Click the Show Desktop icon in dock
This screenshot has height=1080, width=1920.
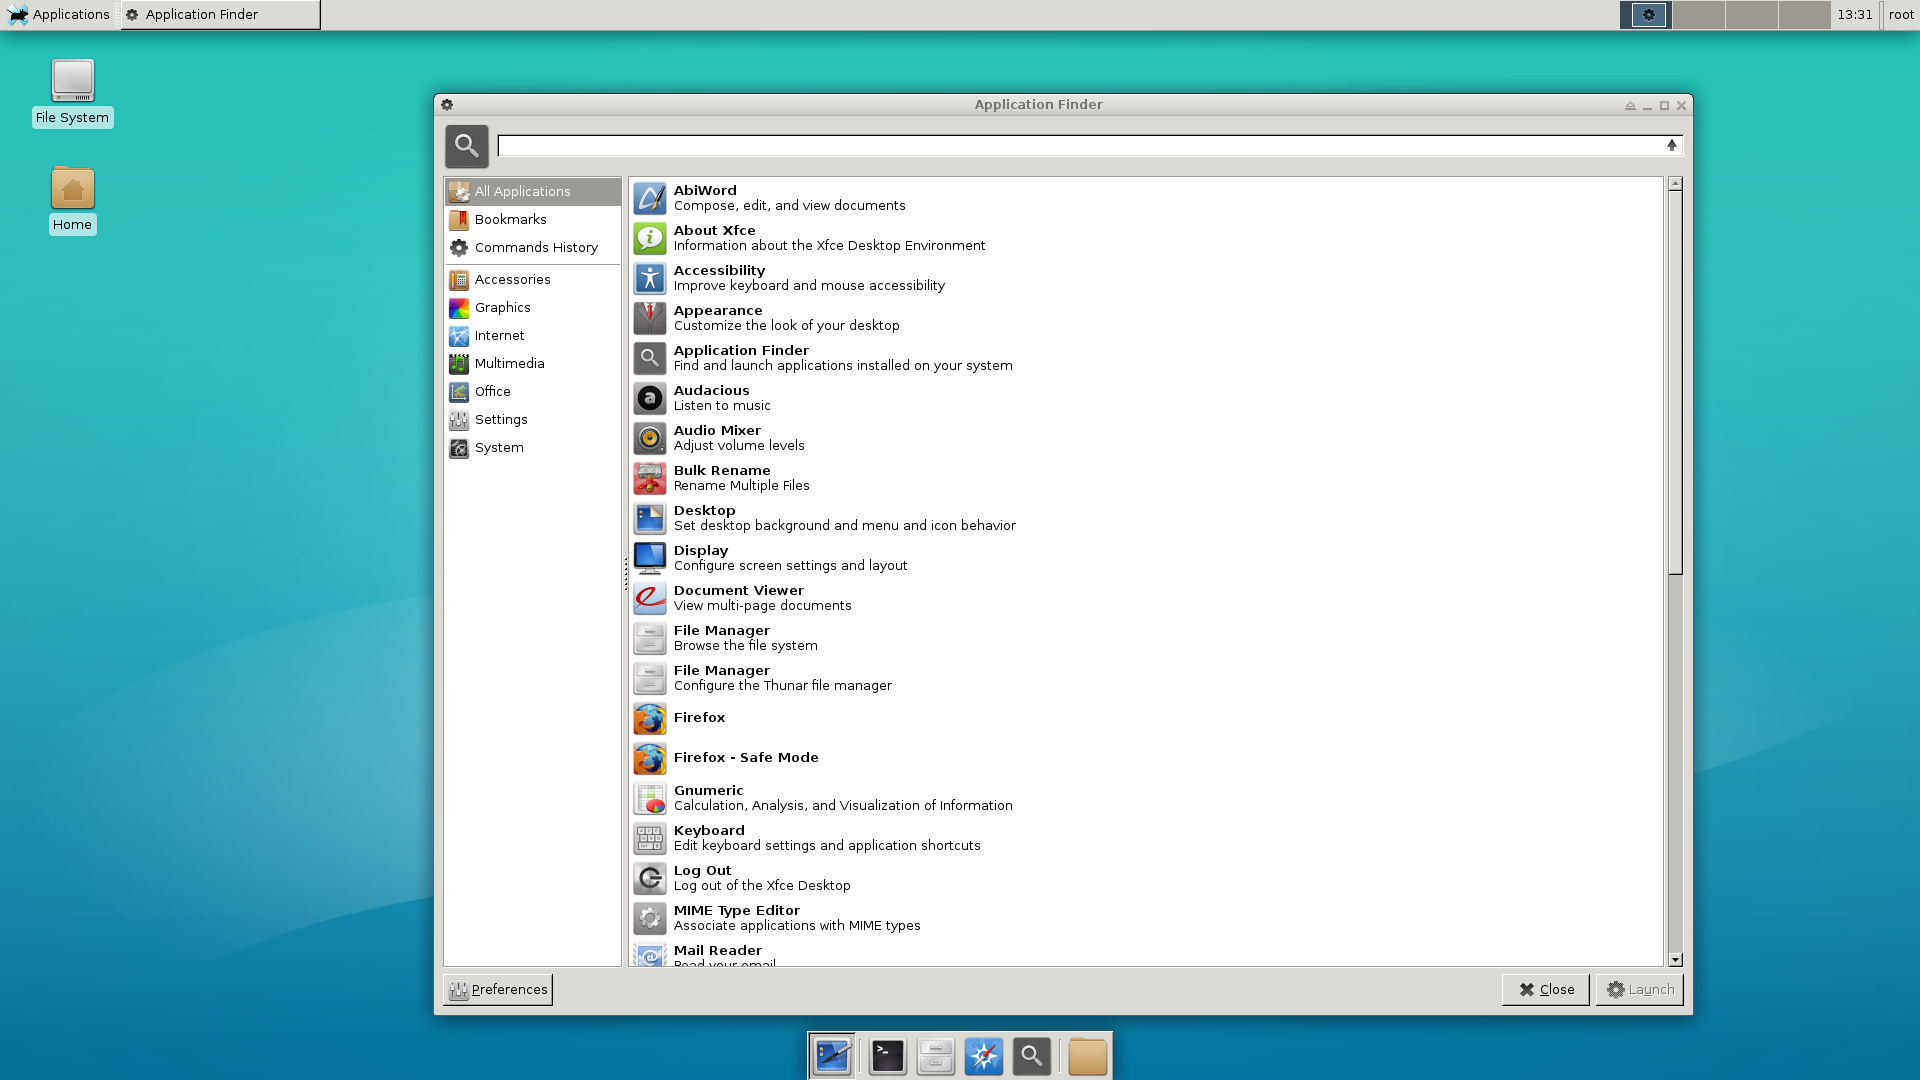tap(832, 1056)
